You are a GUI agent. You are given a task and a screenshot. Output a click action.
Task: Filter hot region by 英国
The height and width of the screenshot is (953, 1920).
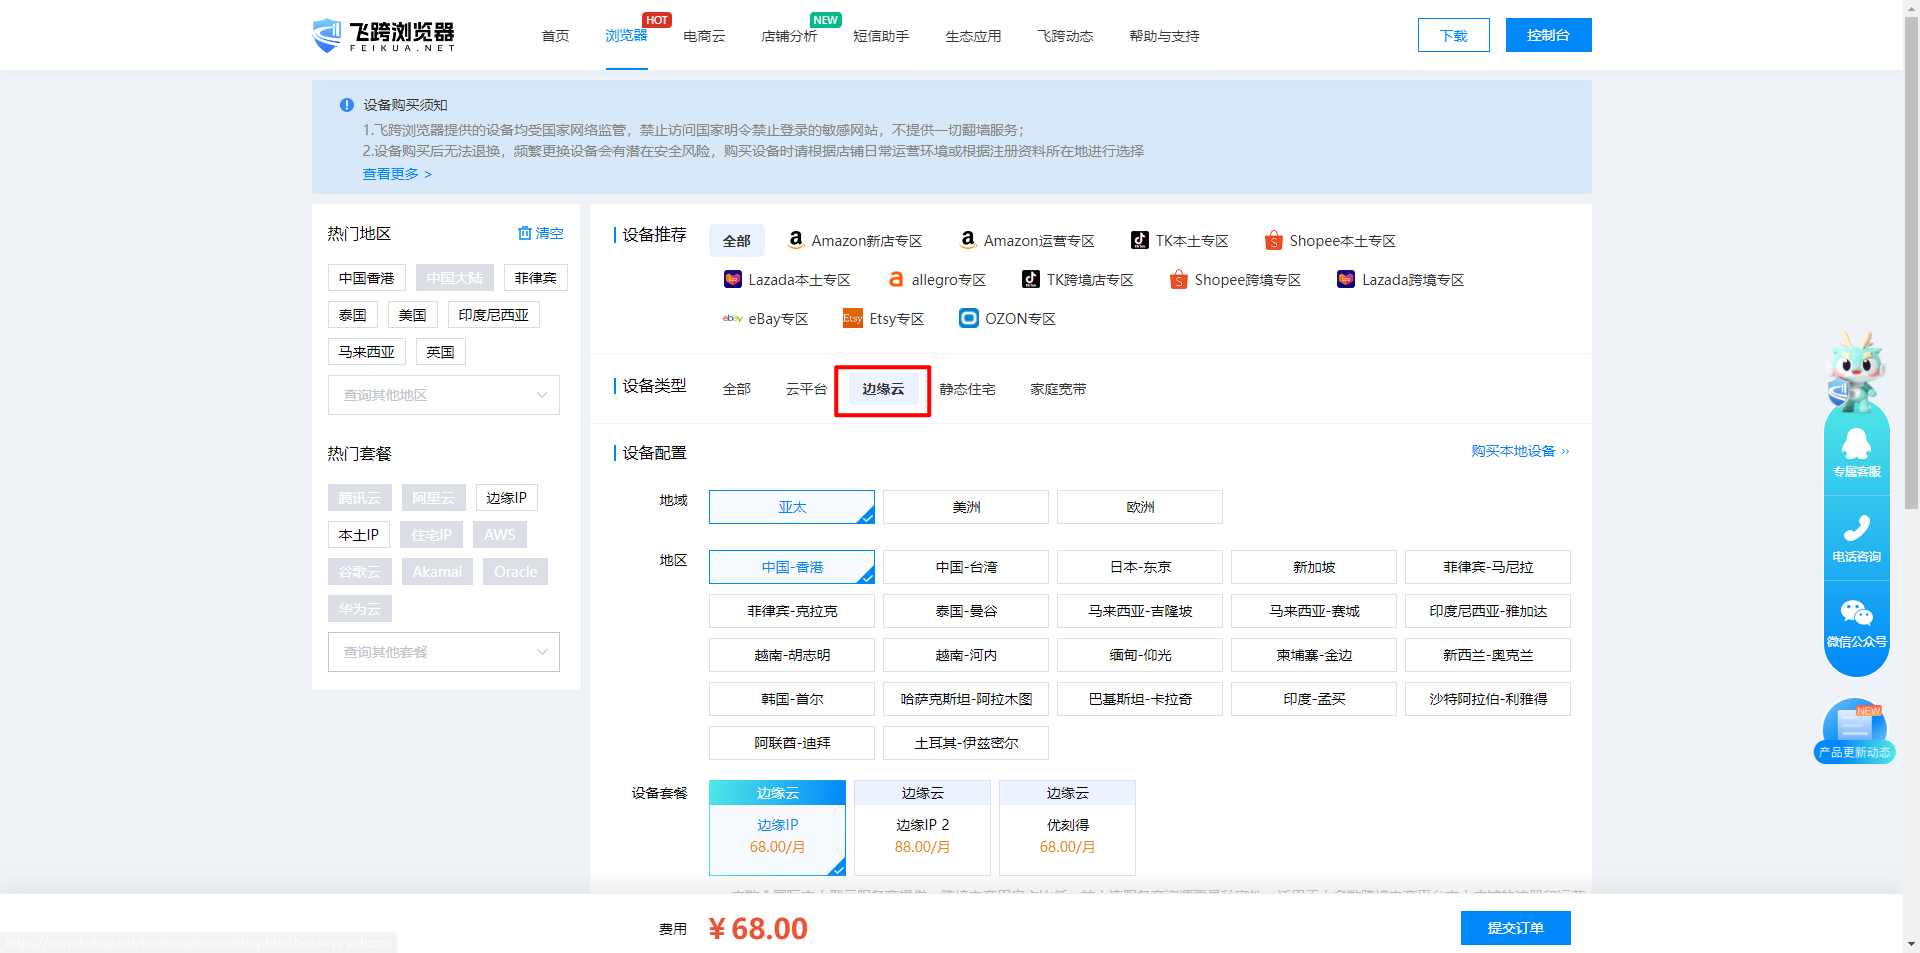(x=440, y=352)
